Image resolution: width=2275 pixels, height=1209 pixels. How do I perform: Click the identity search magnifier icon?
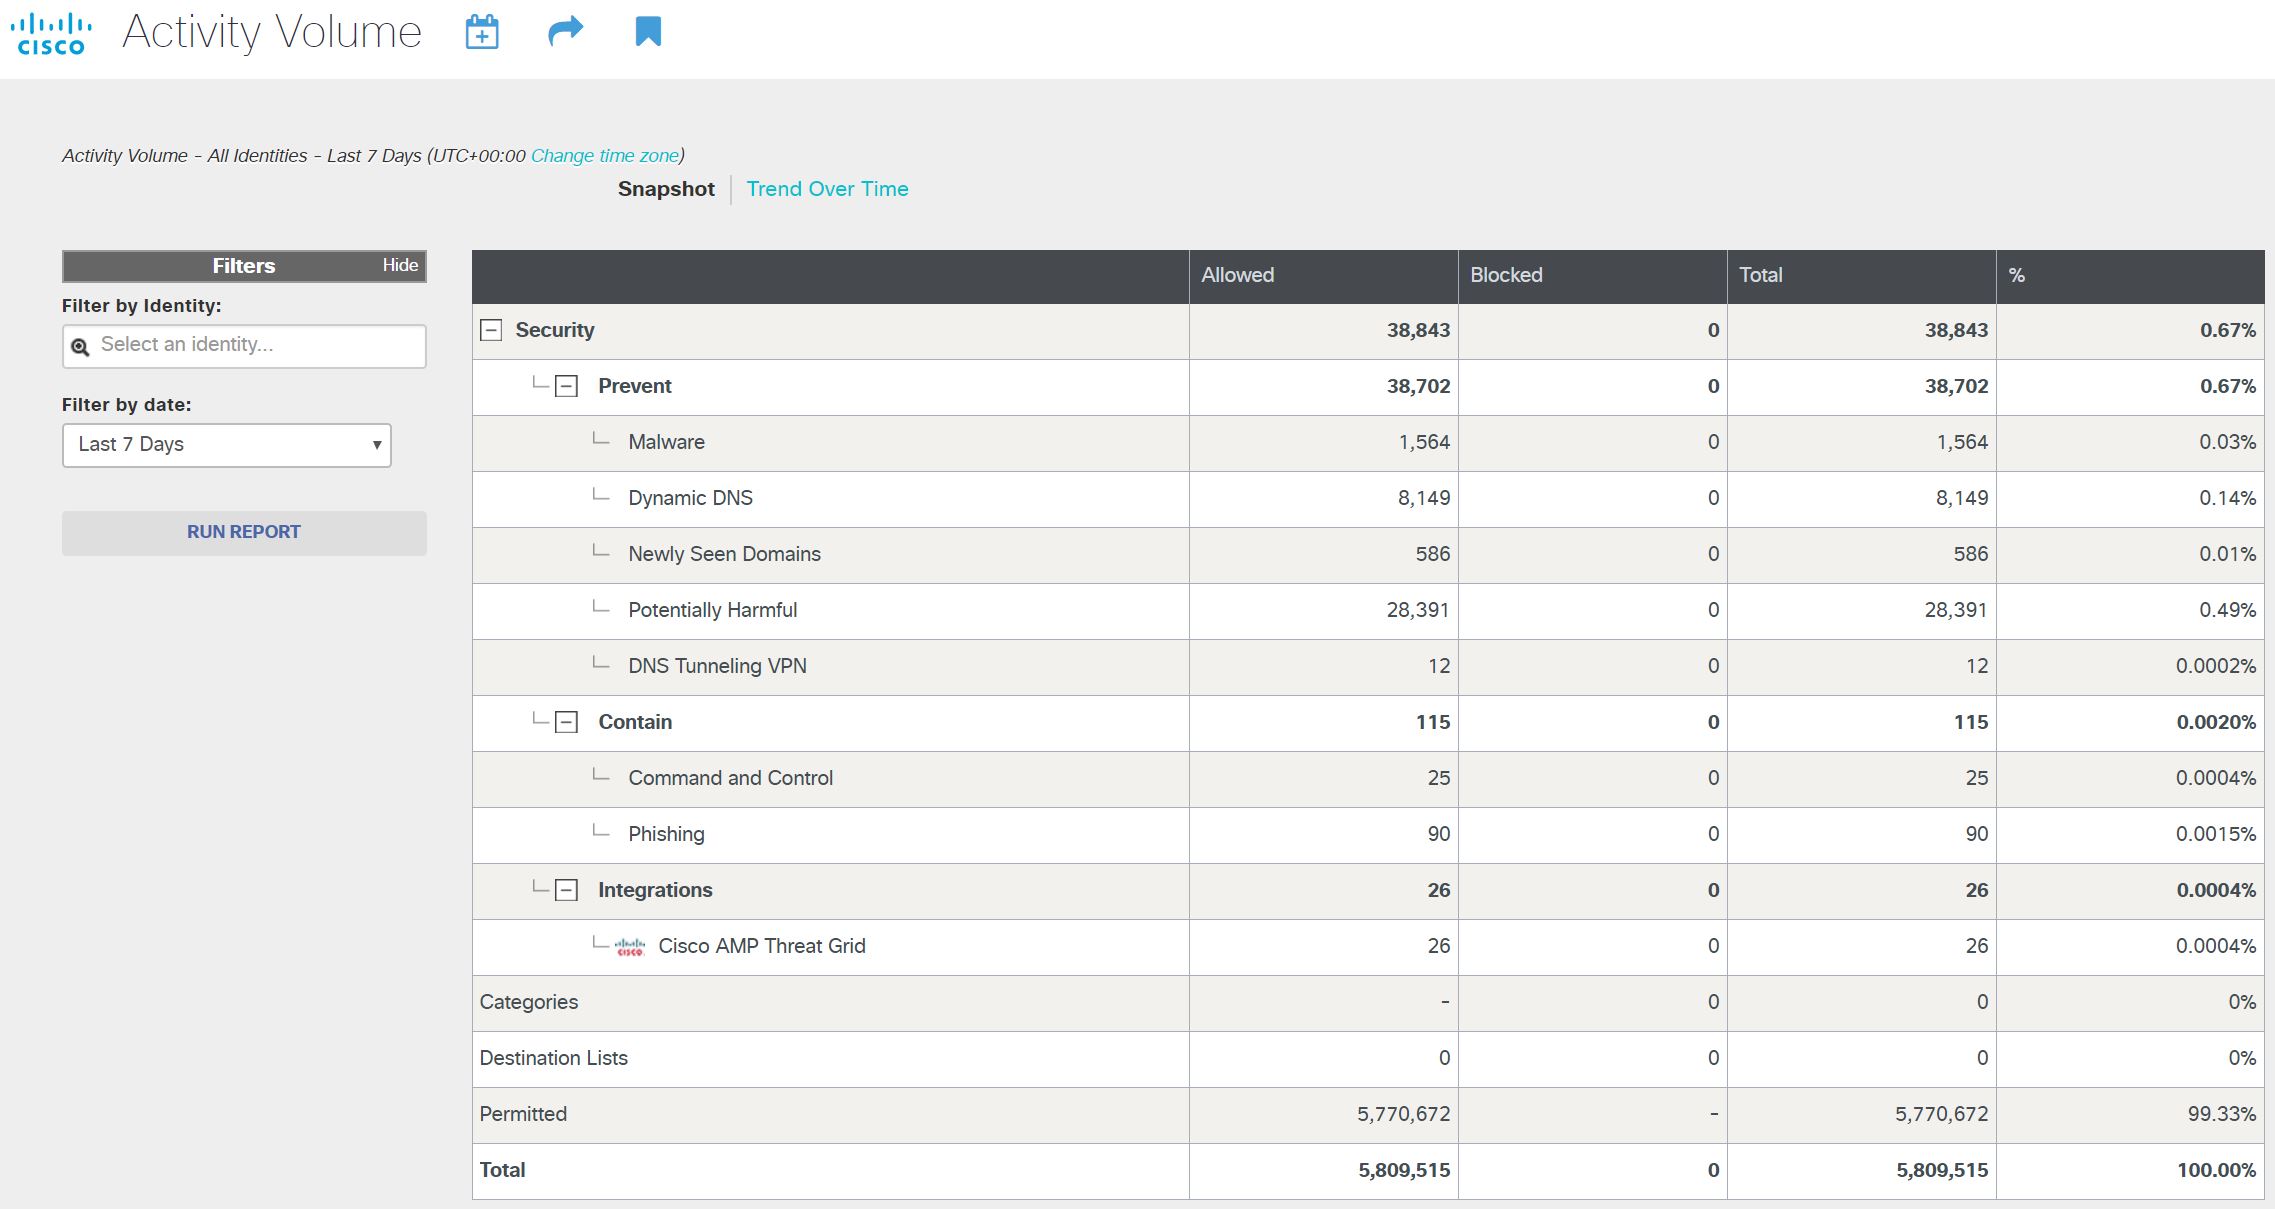80,346
